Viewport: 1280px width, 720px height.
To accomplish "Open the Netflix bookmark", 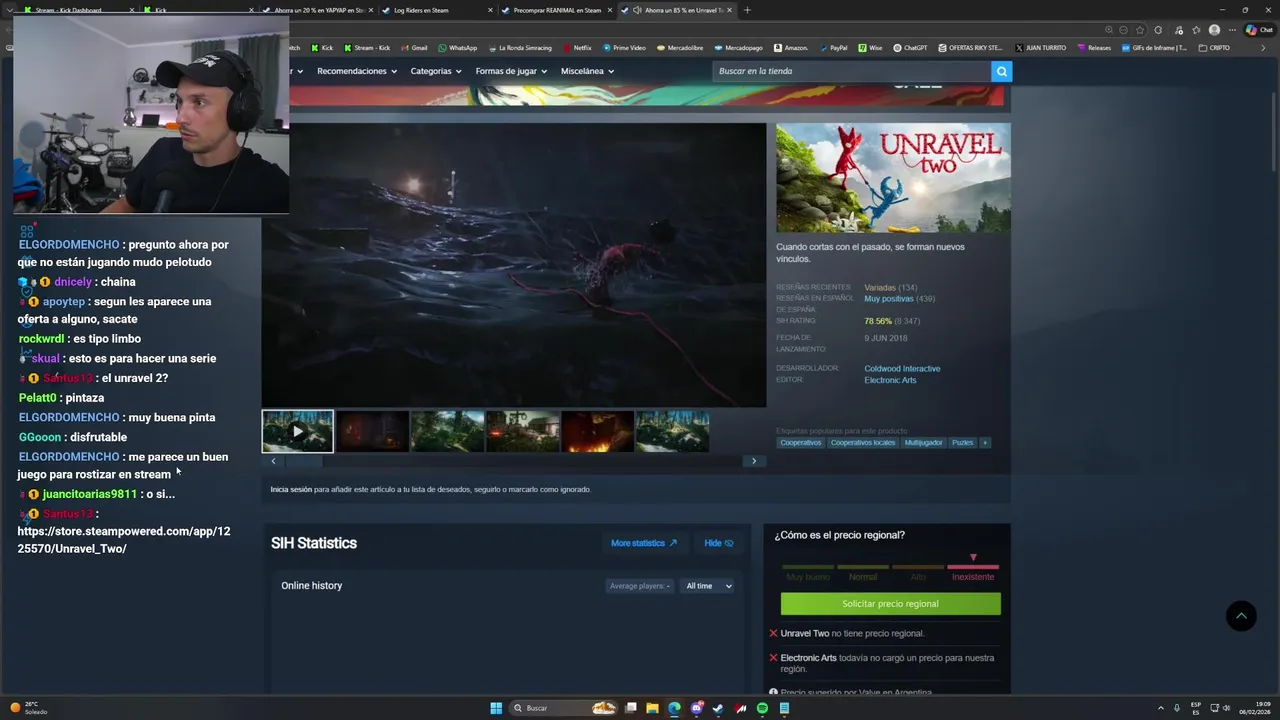I will click(578, 48).
